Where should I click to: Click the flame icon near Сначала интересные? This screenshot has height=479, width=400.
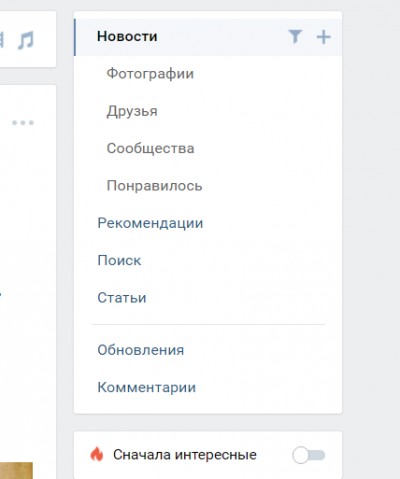(x=97, y=454)
